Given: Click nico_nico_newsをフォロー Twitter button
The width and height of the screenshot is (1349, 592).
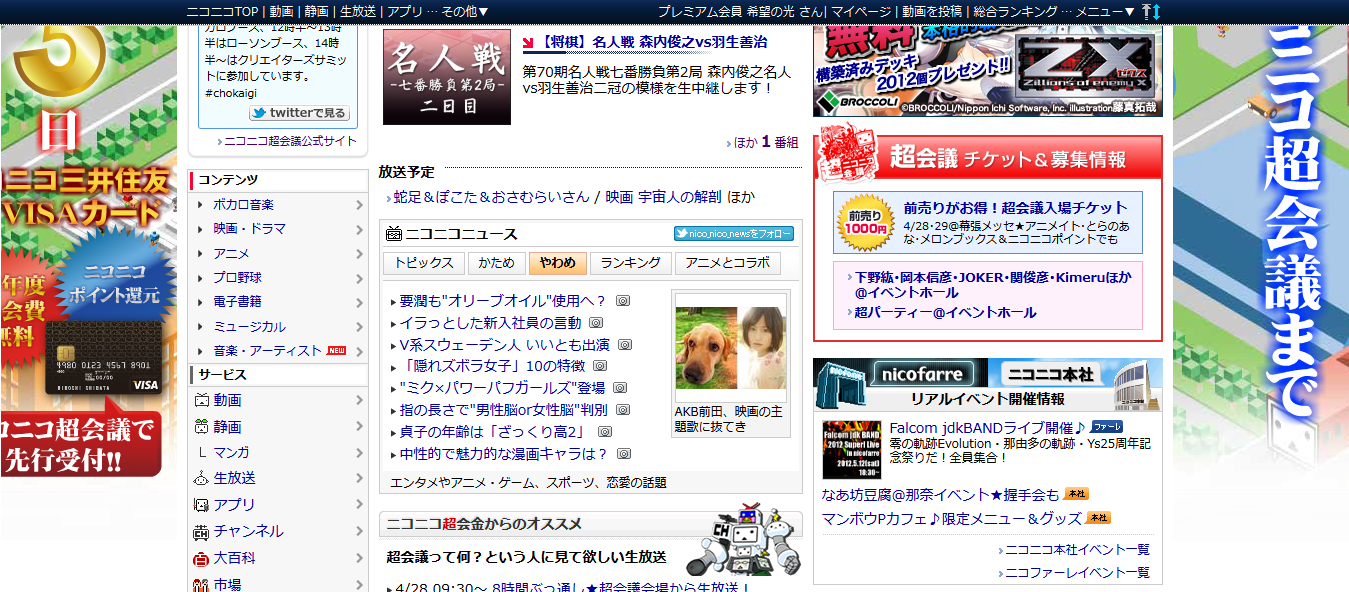Looking at the screenshot, I should coord(734,234).
